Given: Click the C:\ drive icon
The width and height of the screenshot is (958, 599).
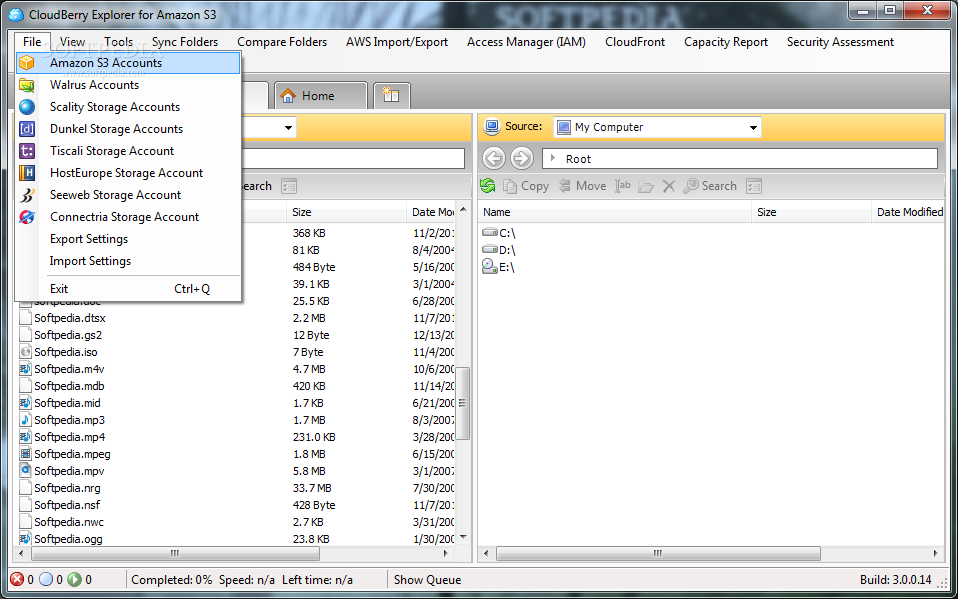Looking at the screenshot, I should click(x=490, y=233).
